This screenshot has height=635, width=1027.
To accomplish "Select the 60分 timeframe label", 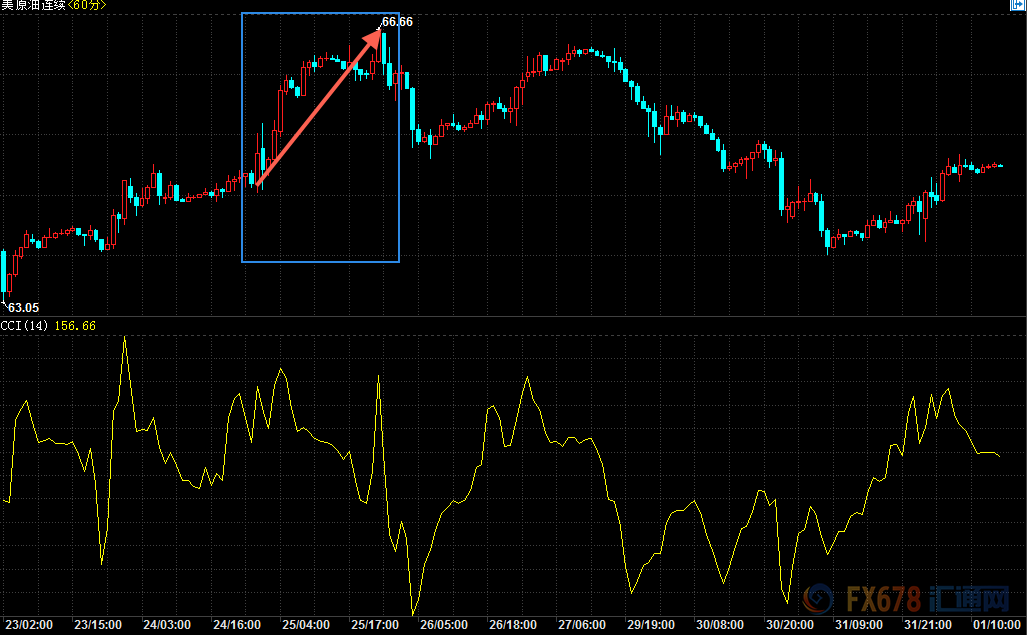I will (87, 5).
